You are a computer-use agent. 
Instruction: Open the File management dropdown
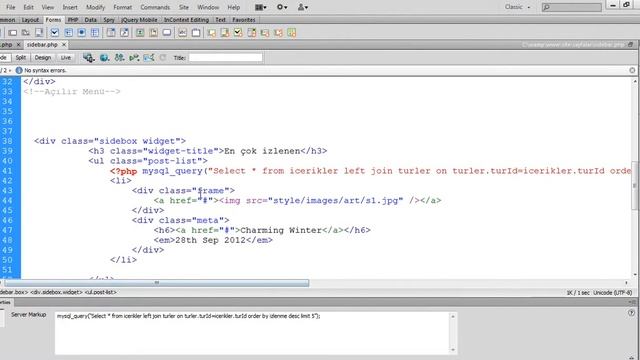119,58
